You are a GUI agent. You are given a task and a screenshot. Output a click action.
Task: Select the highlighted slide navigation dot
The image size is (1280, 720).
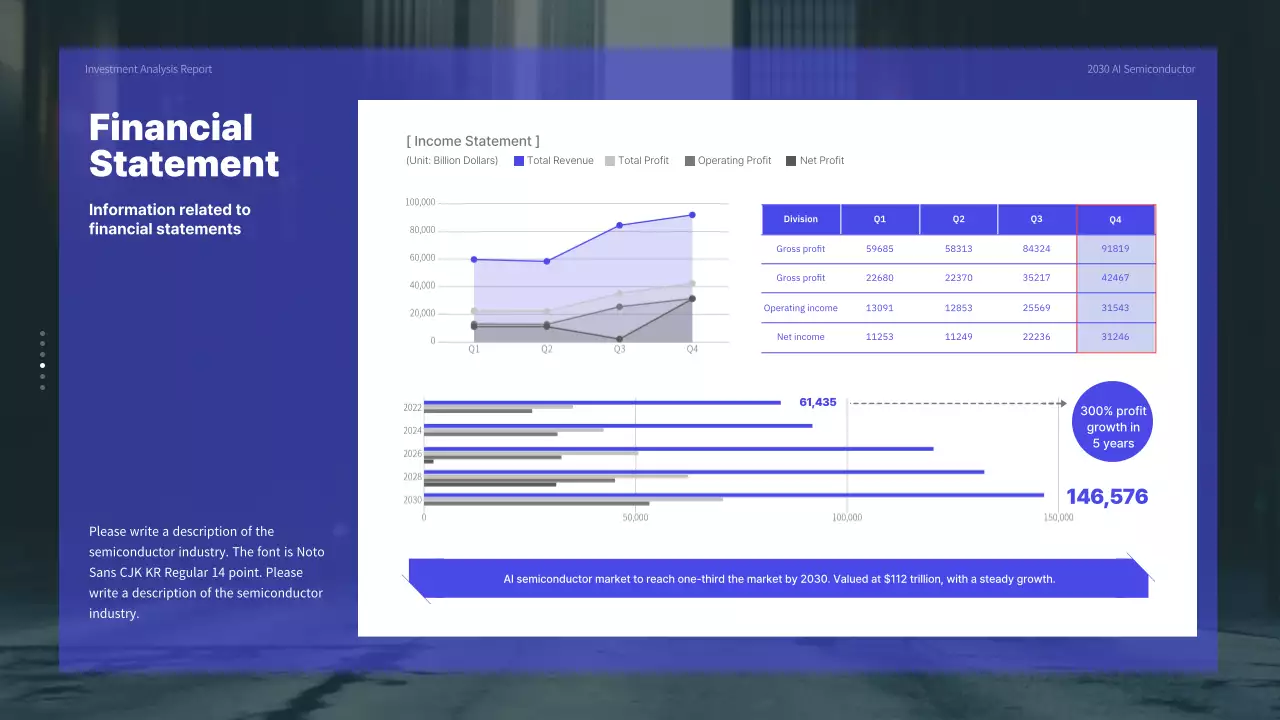(42, 365)
